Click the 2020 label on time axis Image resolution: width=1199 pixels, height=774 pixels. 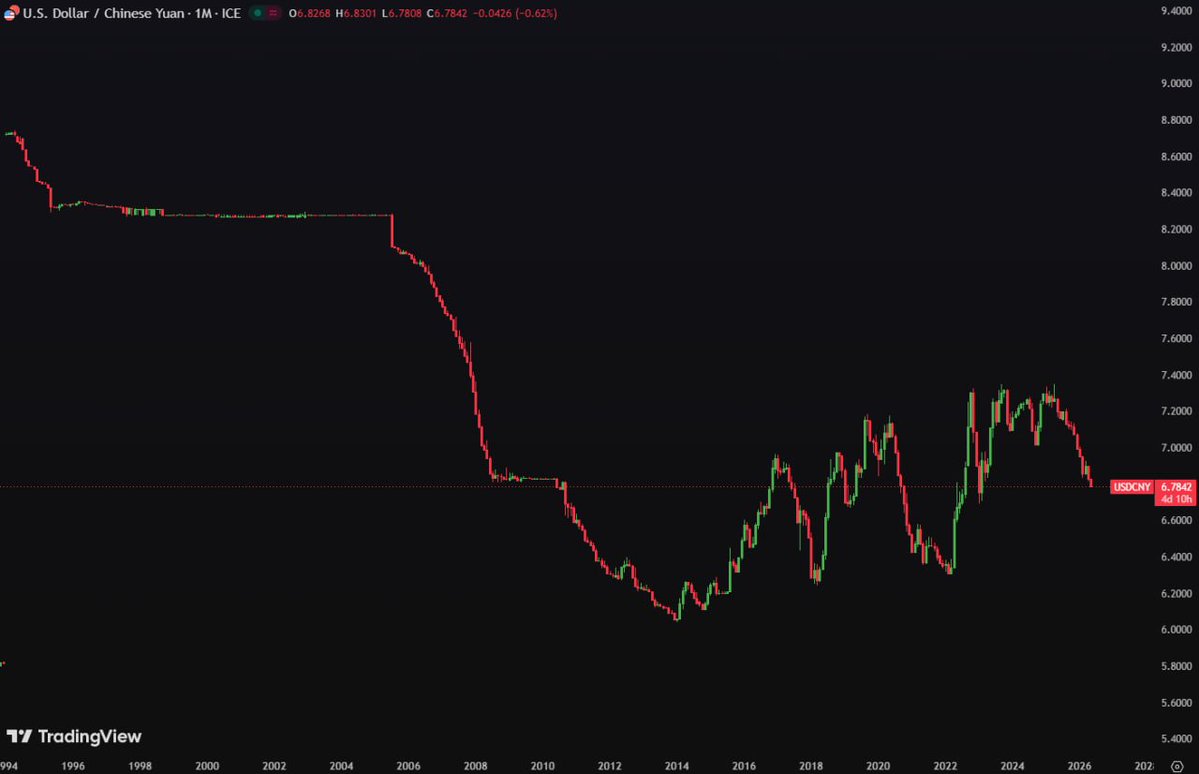coord(878,766)
